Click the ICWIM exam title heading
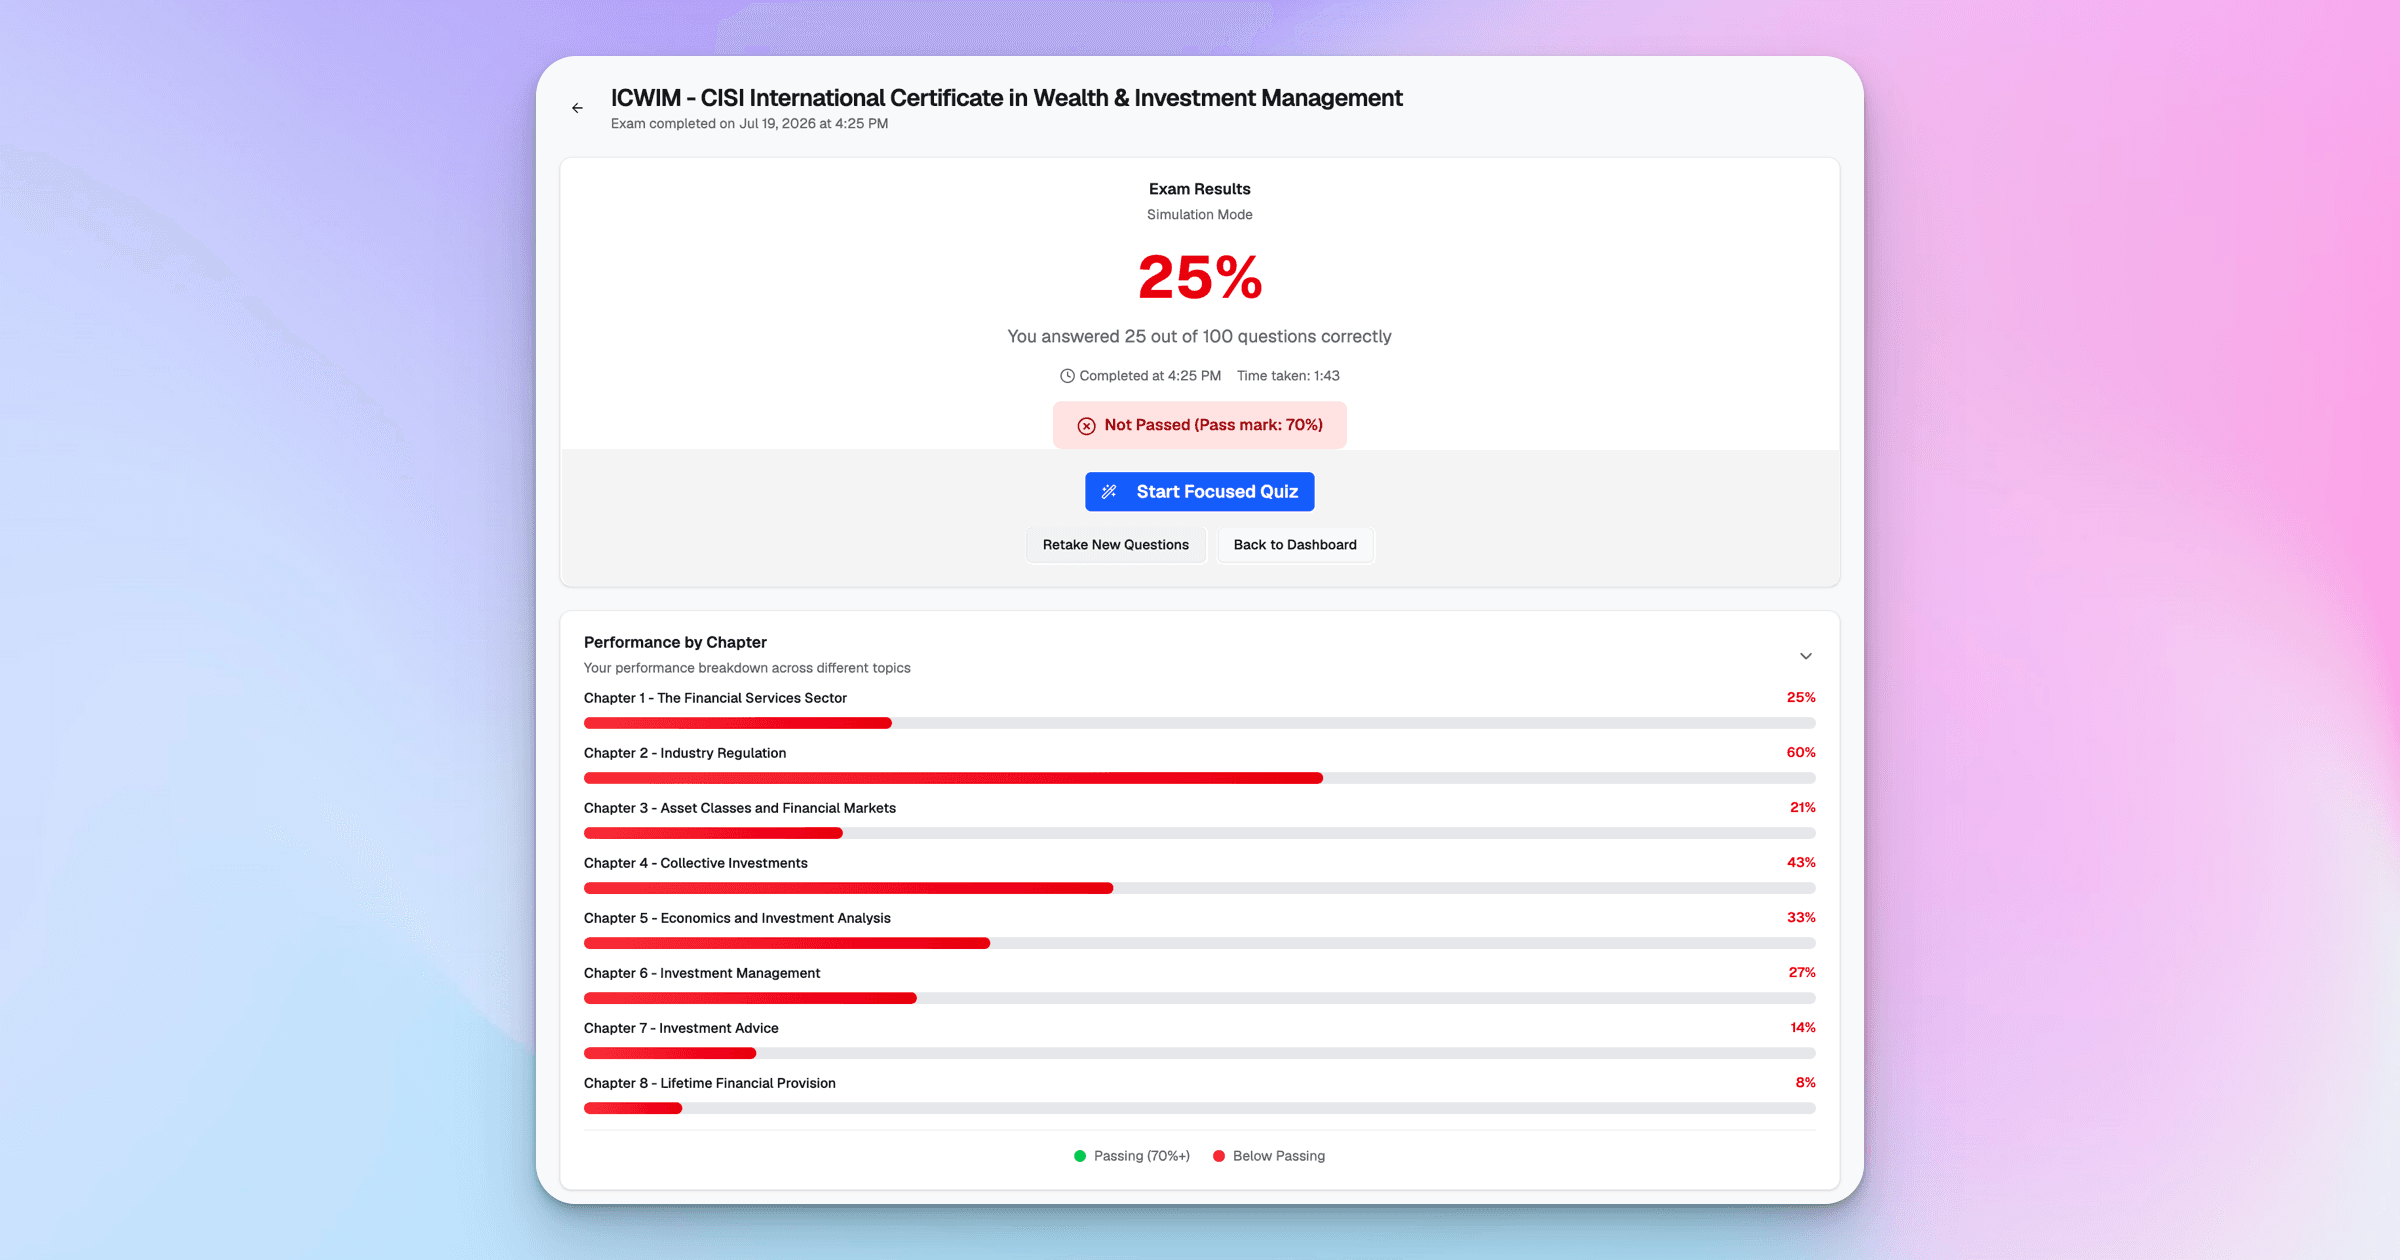Screen dimensions: 2400x1260 pyautogui.click(x=1006, y=98)
